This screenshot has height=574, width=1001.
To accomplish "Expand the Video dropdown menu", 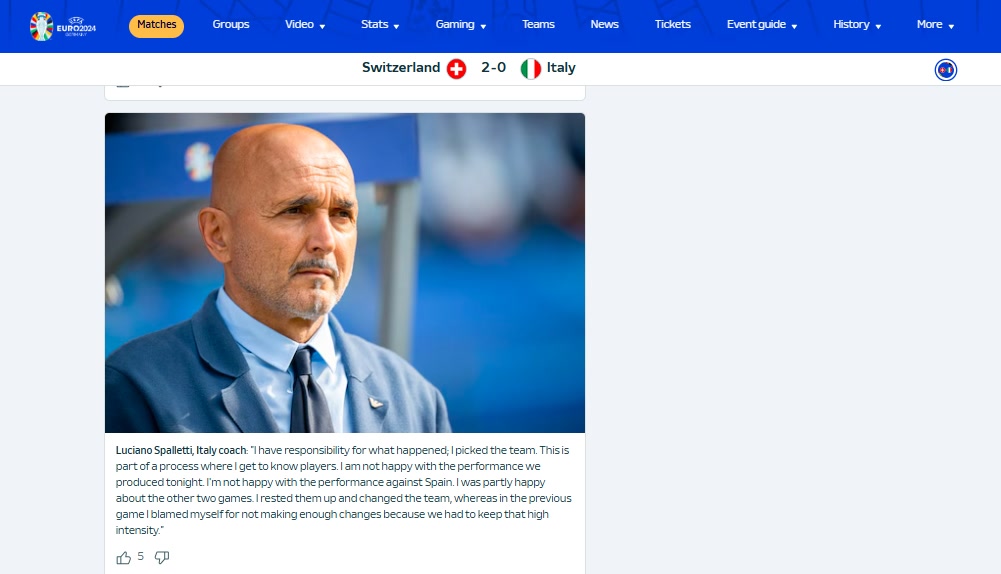I will point(305,25).
